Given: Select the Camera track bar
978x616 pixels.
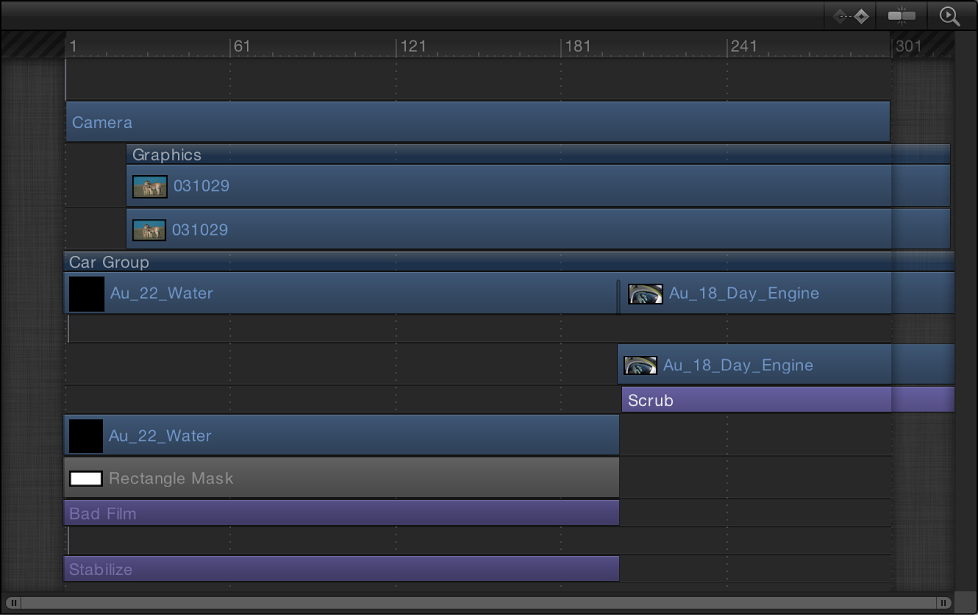Looking at the screenshot, I should tap(477, 122).
